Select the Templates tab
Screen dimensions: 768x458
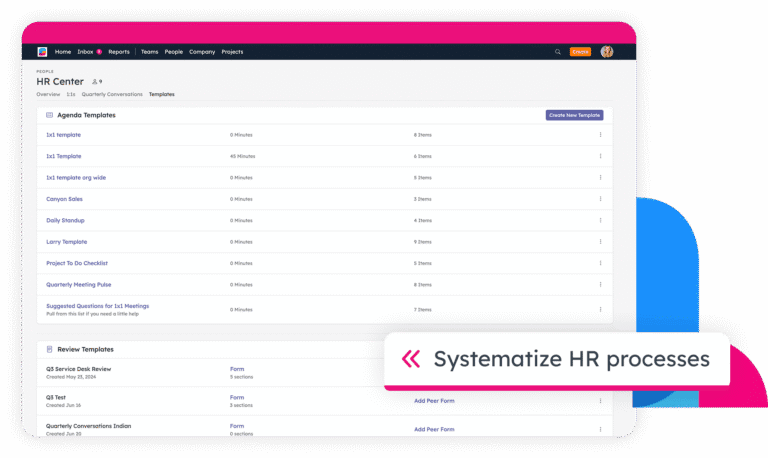[x=162, y=94]
